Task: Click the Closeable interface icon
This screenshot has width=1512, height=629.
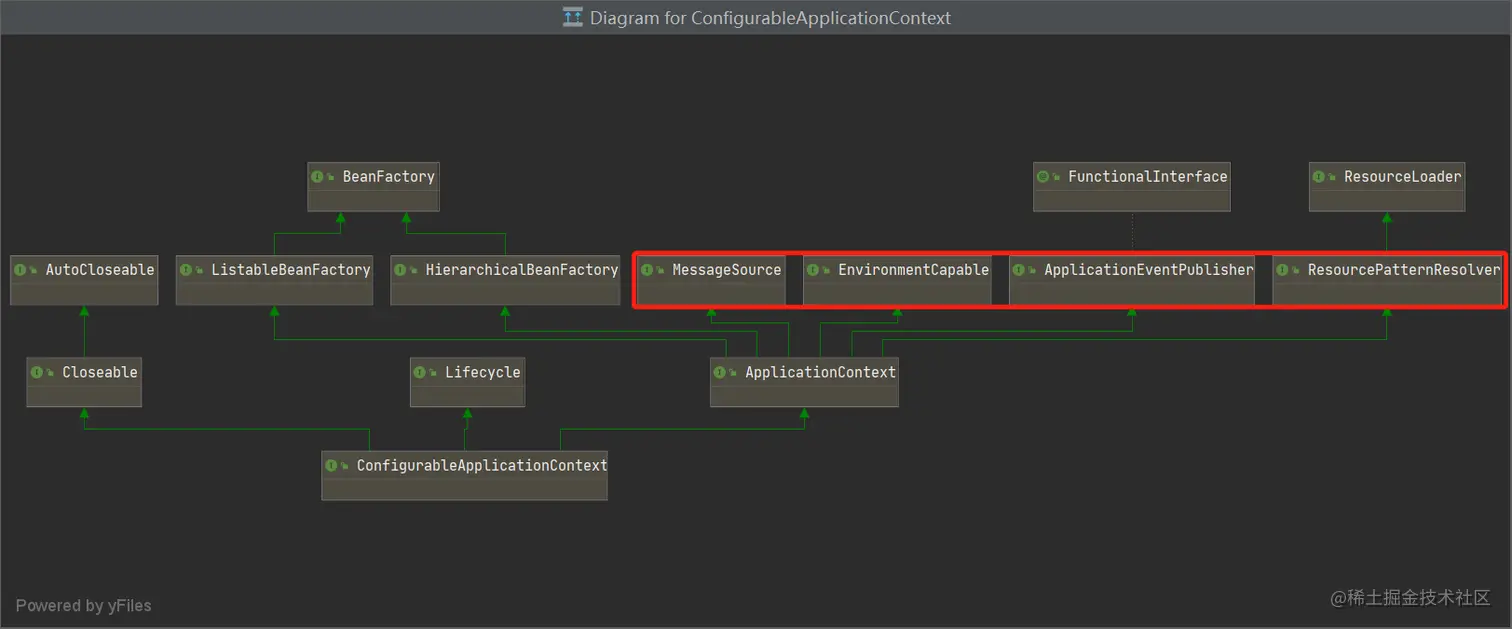Action: click(37, 372)
